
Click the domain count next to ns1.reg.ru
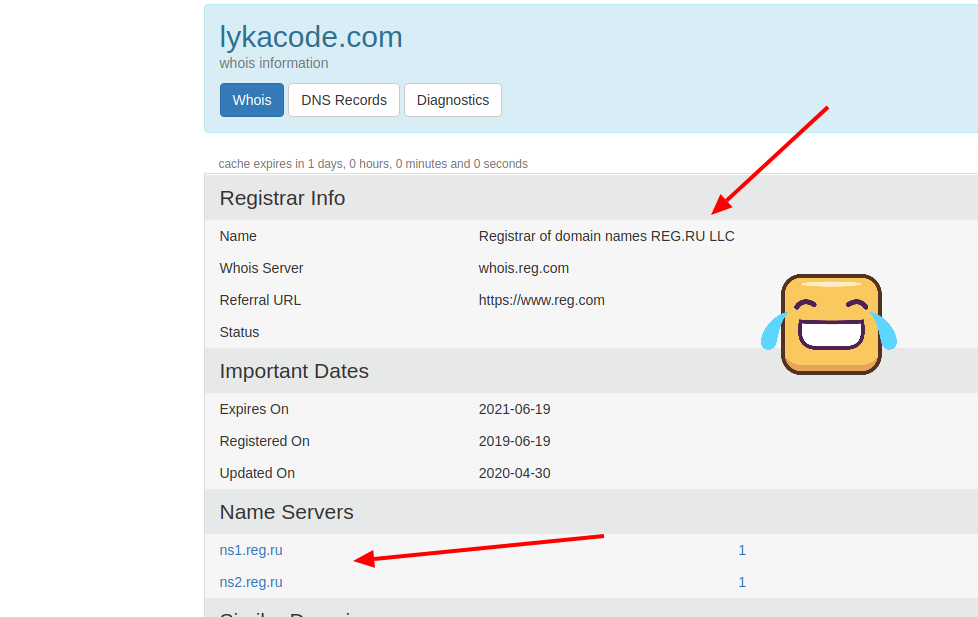(742, 550)
